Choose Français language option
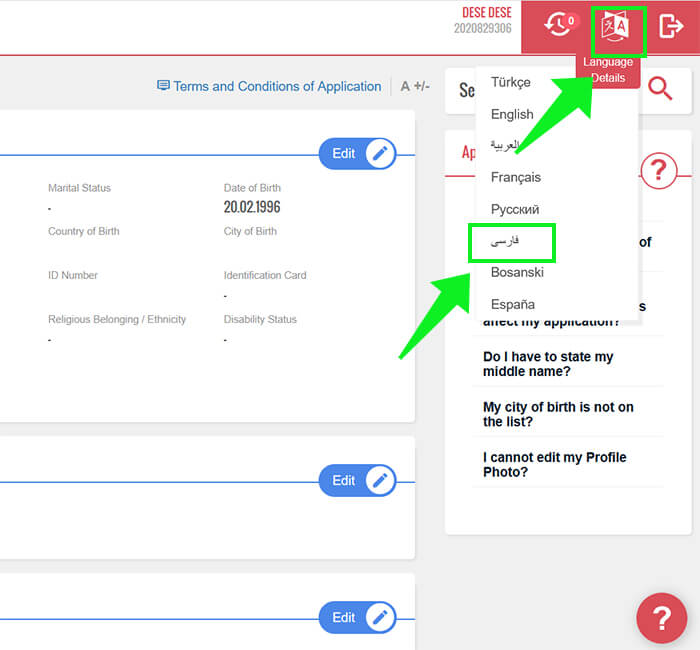 (516, 177)
